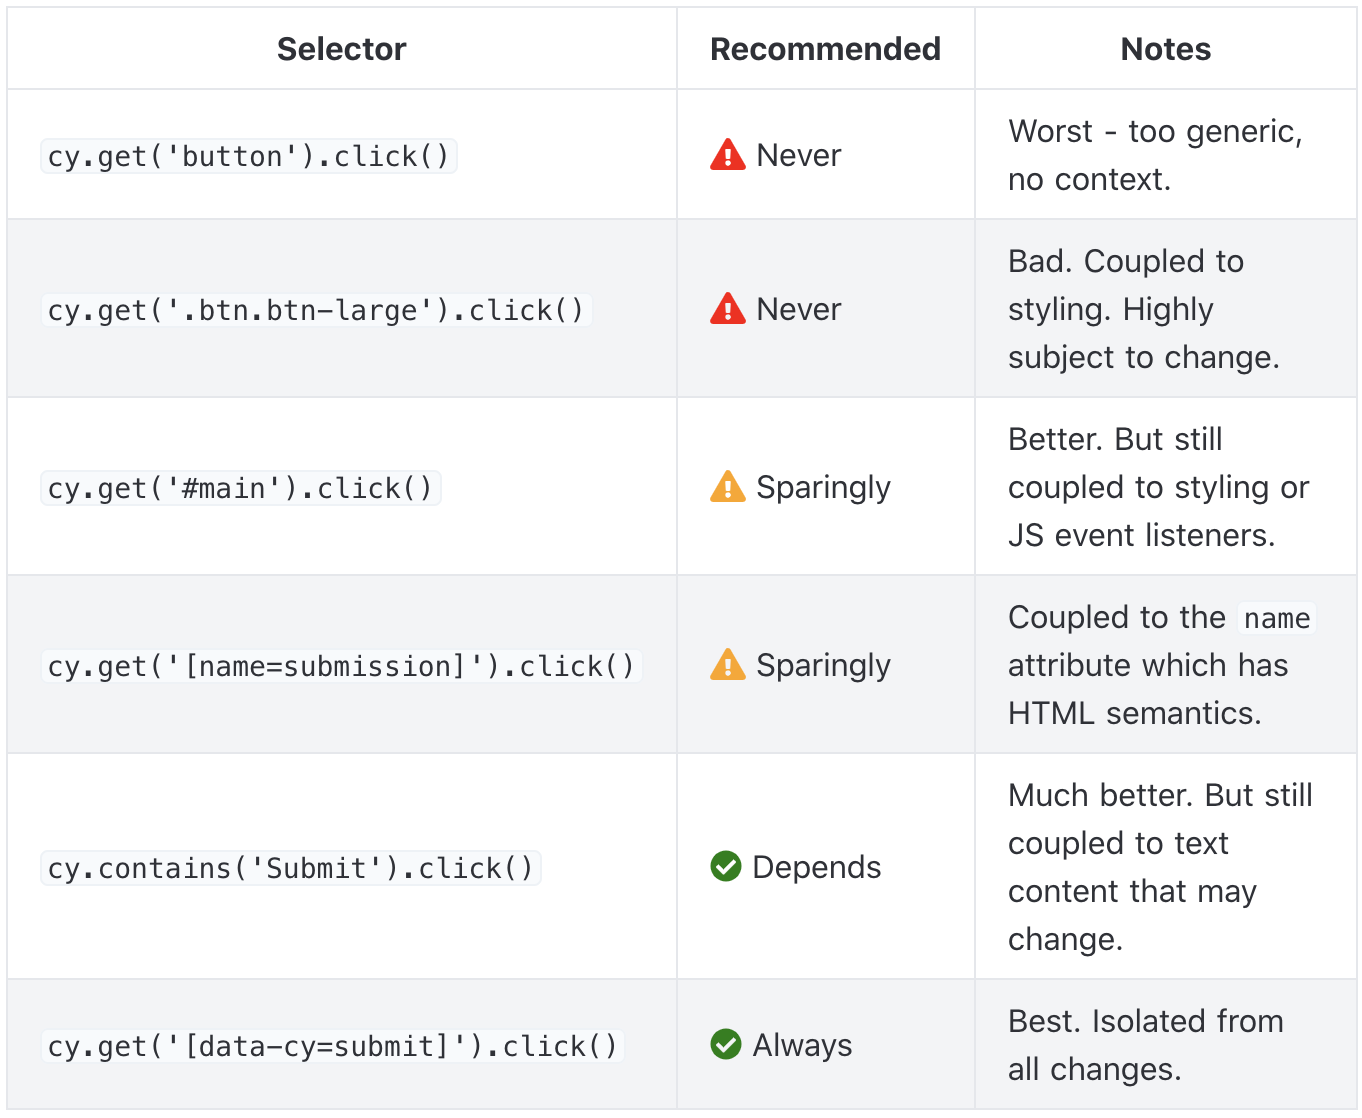Click the green checkmark icon next to Always
The image size is (1362, 1118).
pyautogui.click(x=725, y=1045)
